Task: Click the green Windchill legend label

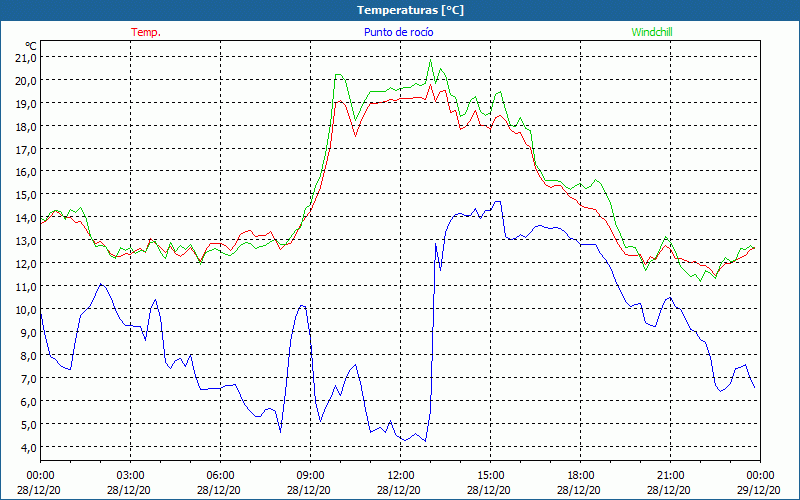Action: [652, 32]
